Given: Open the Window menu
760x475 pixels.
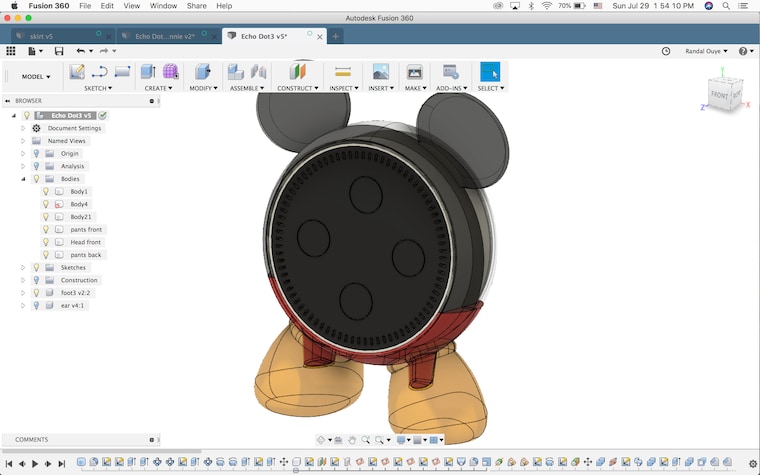Looking at the screenshot, I should click(x=163, y=6).
